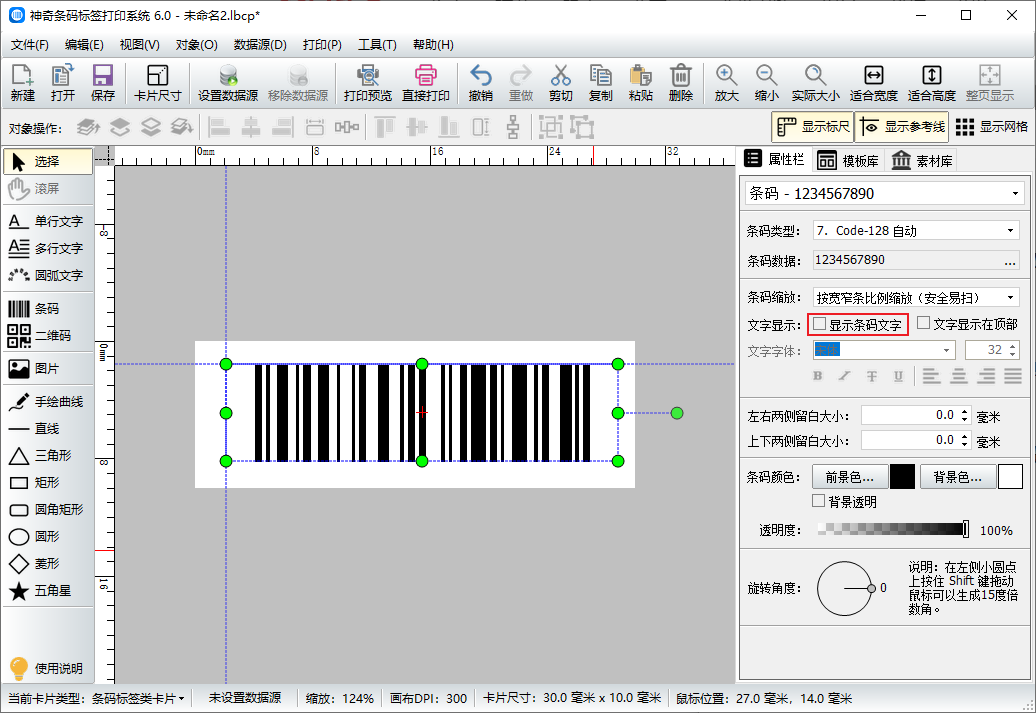Enable the 显示条码文字 checkbox
The width and height of the screenshot is (1036, 713).
click(x=819, y=324)
